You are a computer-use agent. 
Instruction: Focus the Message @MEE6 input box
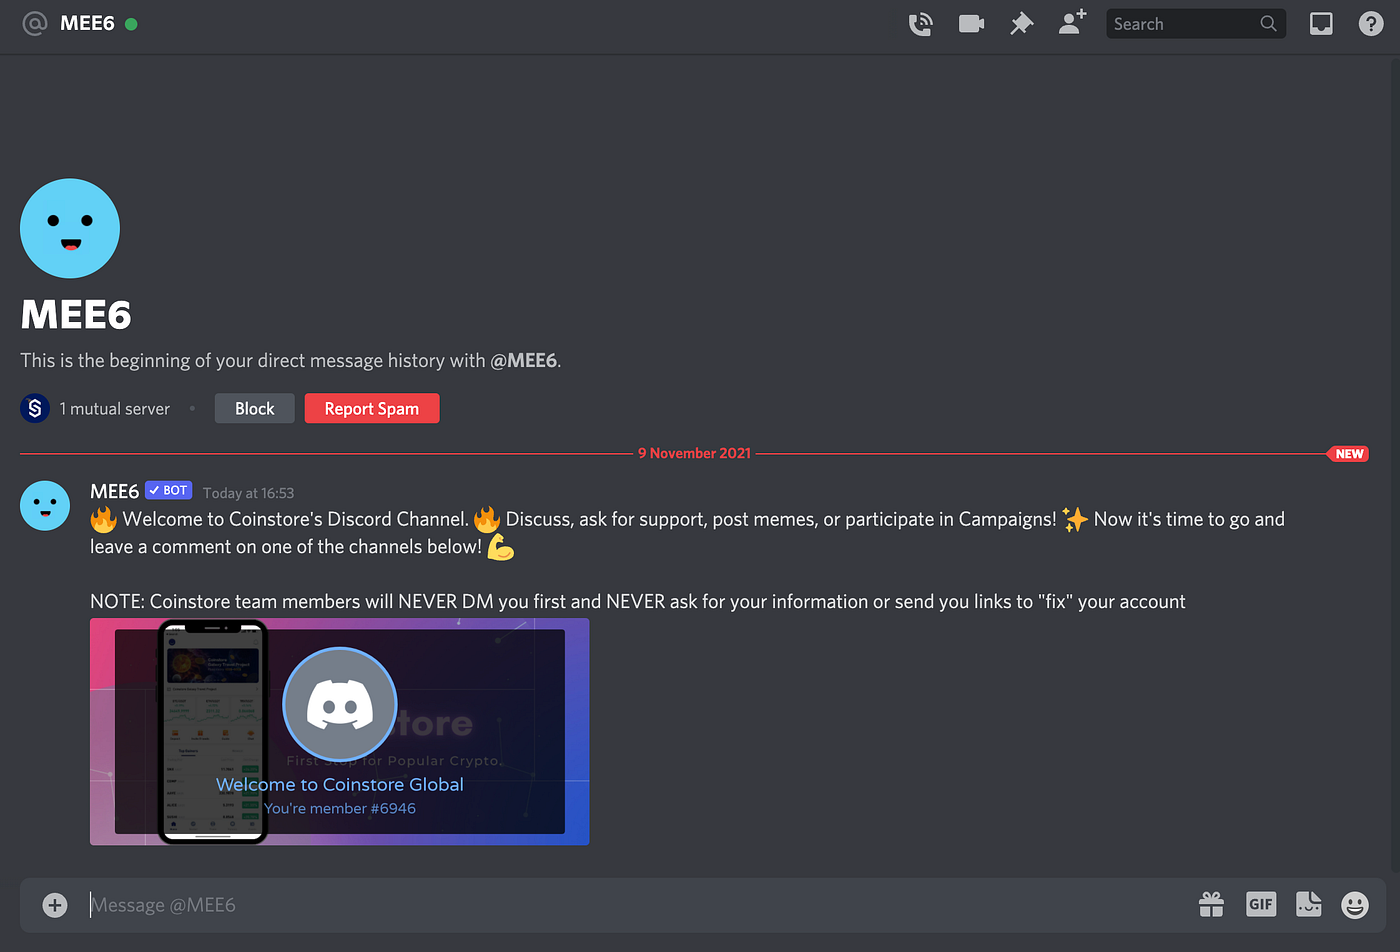635,905
